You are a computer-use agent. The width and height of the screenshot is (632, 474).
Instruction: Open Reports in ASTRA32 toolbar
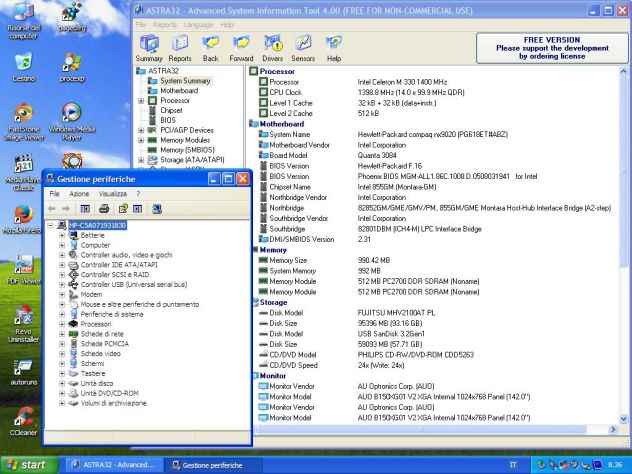click(x=180, y=48)
